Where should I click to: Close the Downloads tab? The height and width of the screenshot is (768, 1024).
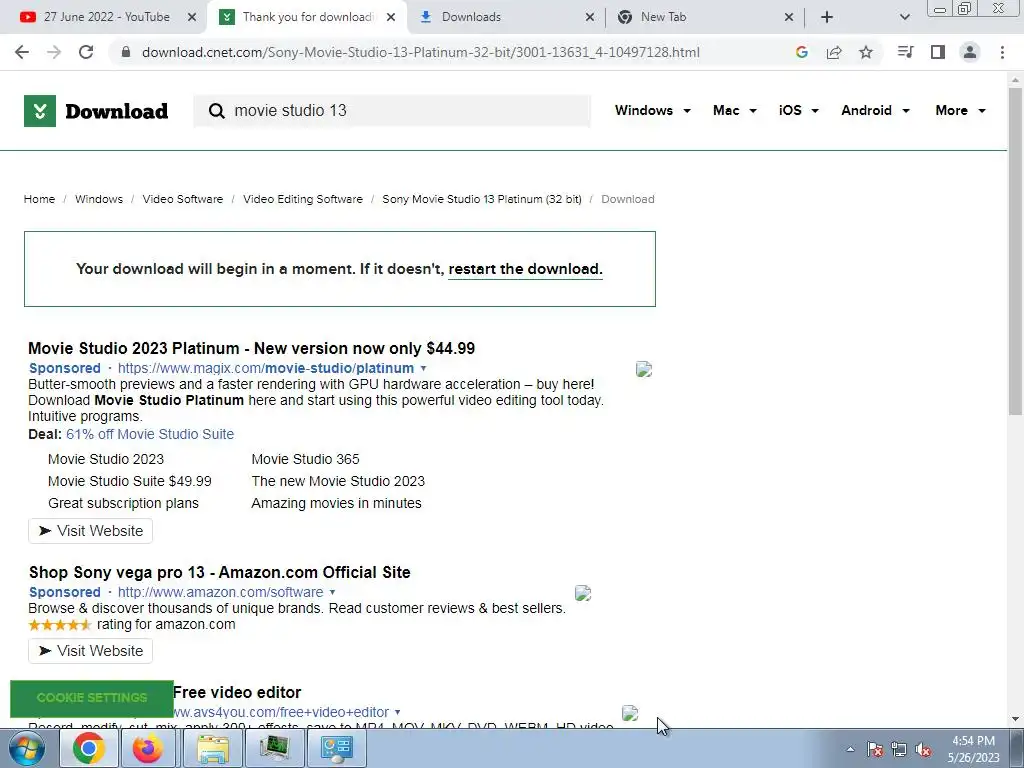point(590,17)
